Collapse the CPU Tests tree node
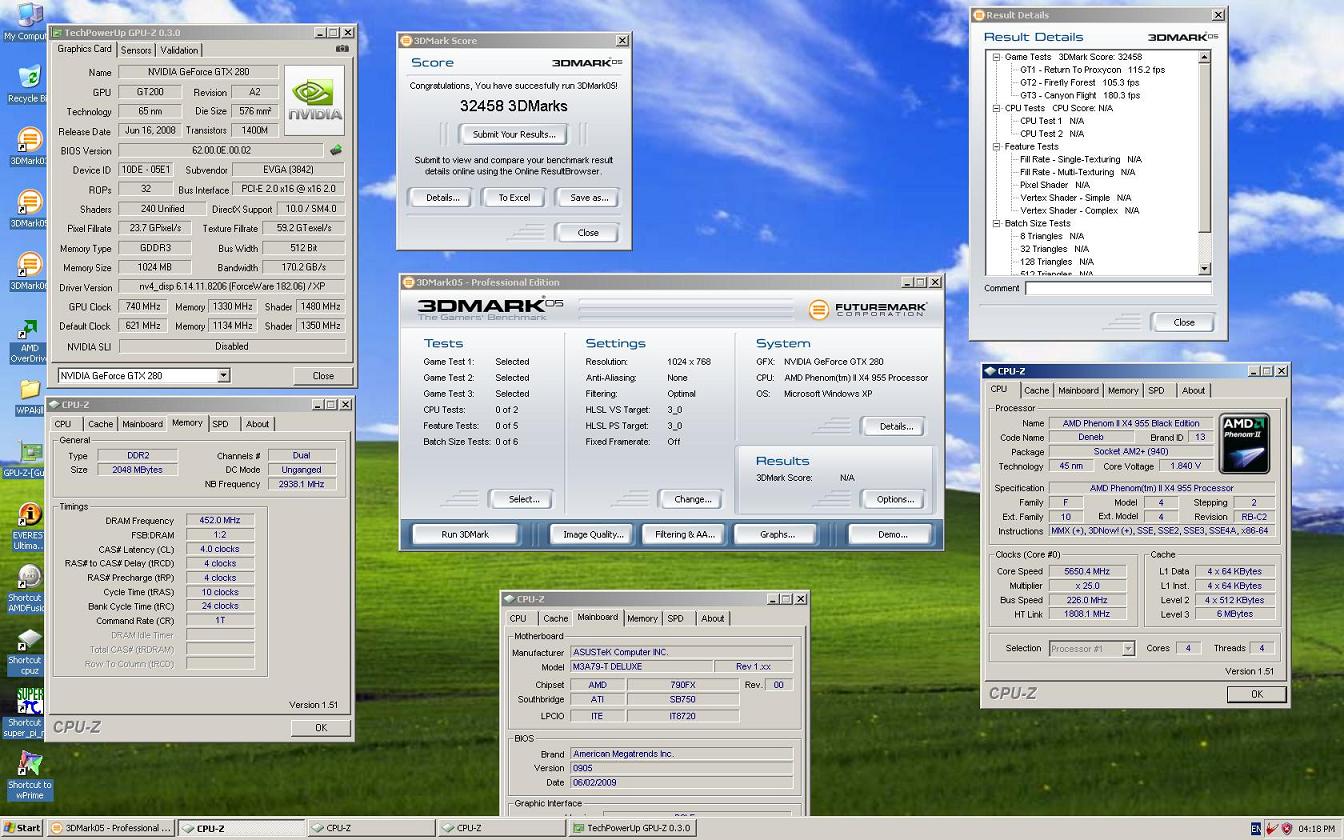The height and width of the screenshot is (840, 1344). [x=996, y=108]
